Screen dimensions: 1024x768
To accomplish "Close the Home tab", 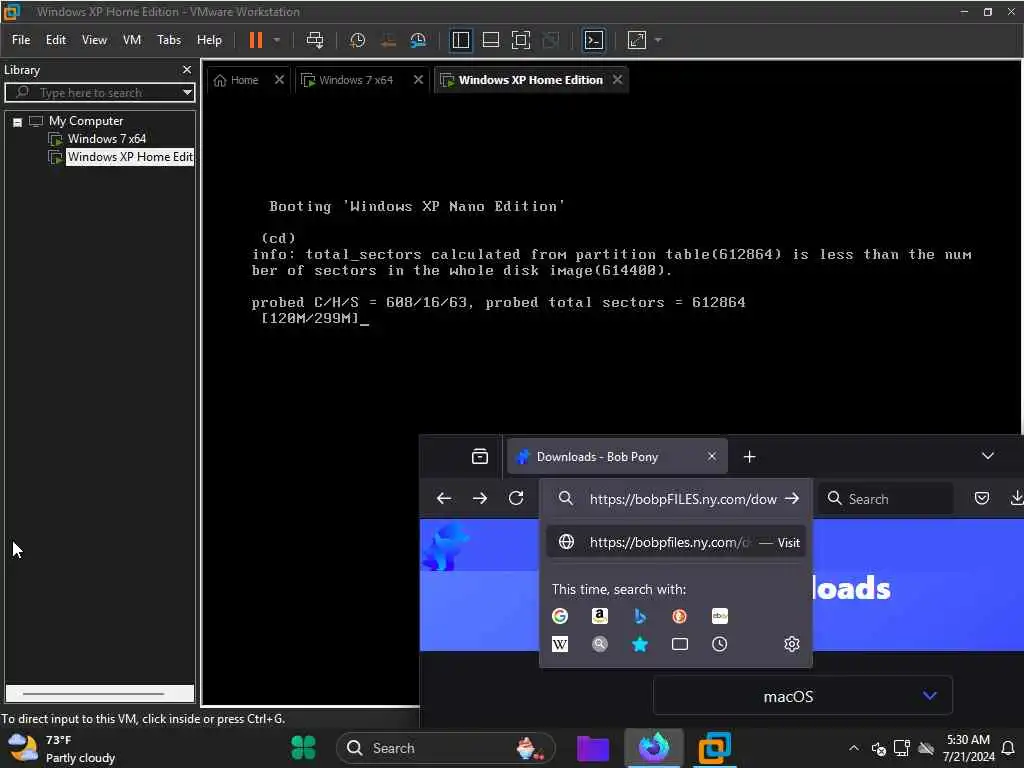I will [x=280, y=80].
